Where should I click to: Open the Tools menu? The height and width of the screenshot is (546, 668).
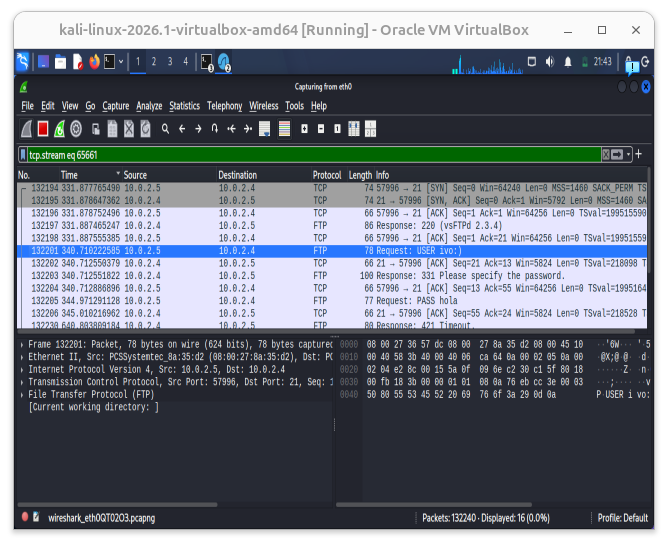click(294, 106)
